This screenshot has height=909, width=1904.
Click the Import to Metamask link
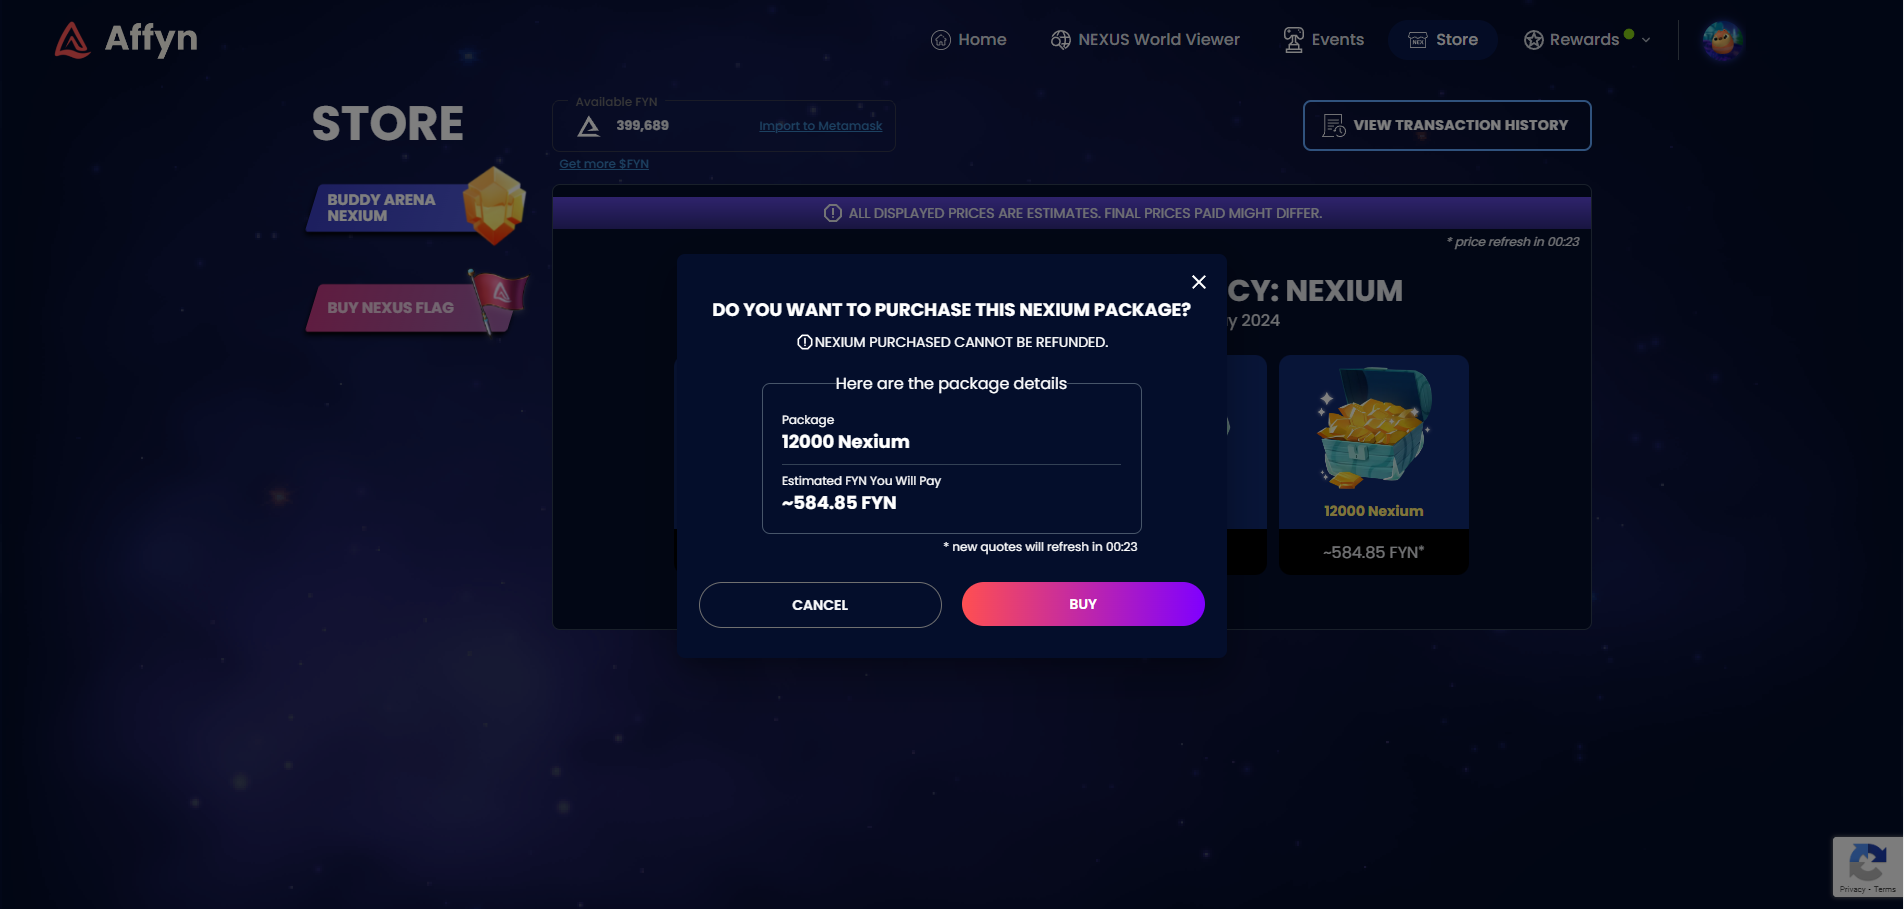[x=821, y=126]
